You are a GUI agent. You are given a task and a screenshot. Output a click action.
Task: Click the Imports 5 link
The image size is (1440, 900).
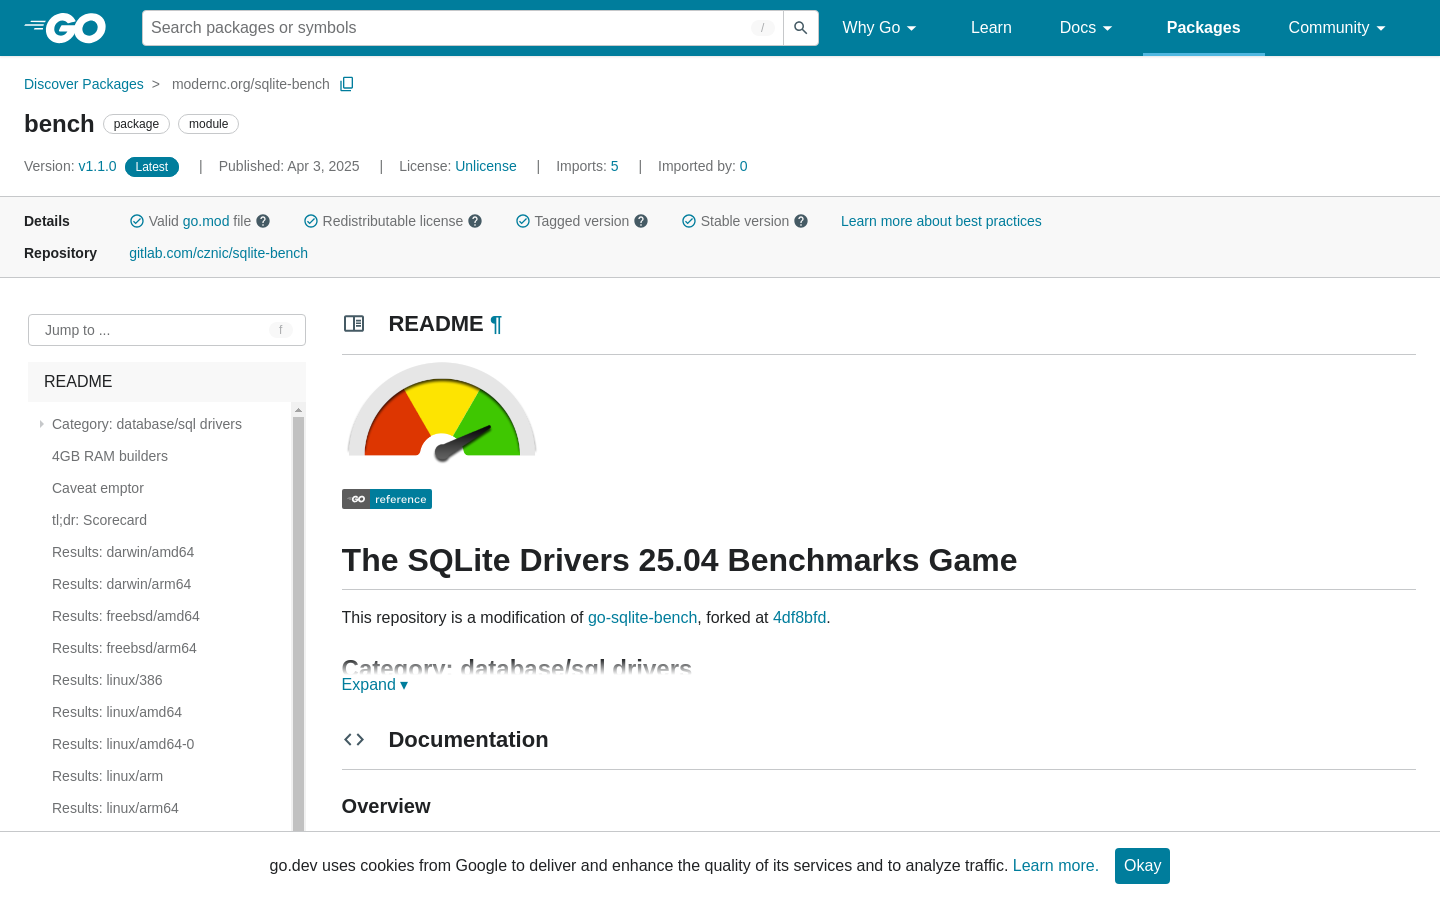tap(615, 166)
